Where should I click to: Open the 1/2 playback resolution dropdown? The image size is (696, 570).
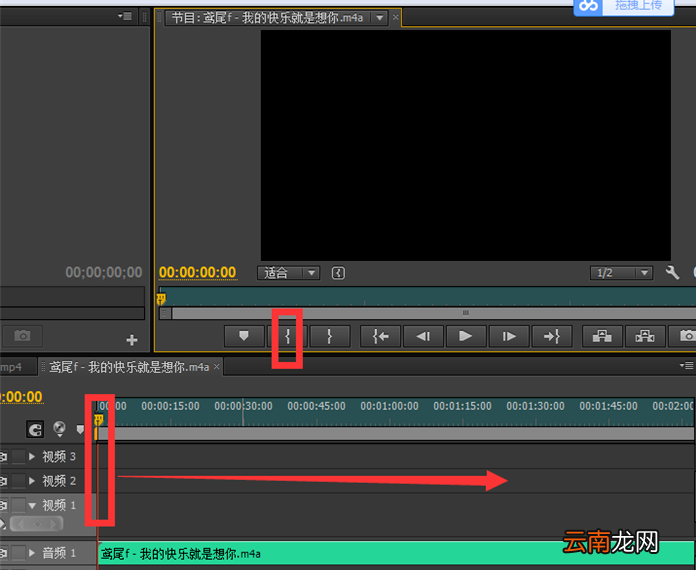621,273
